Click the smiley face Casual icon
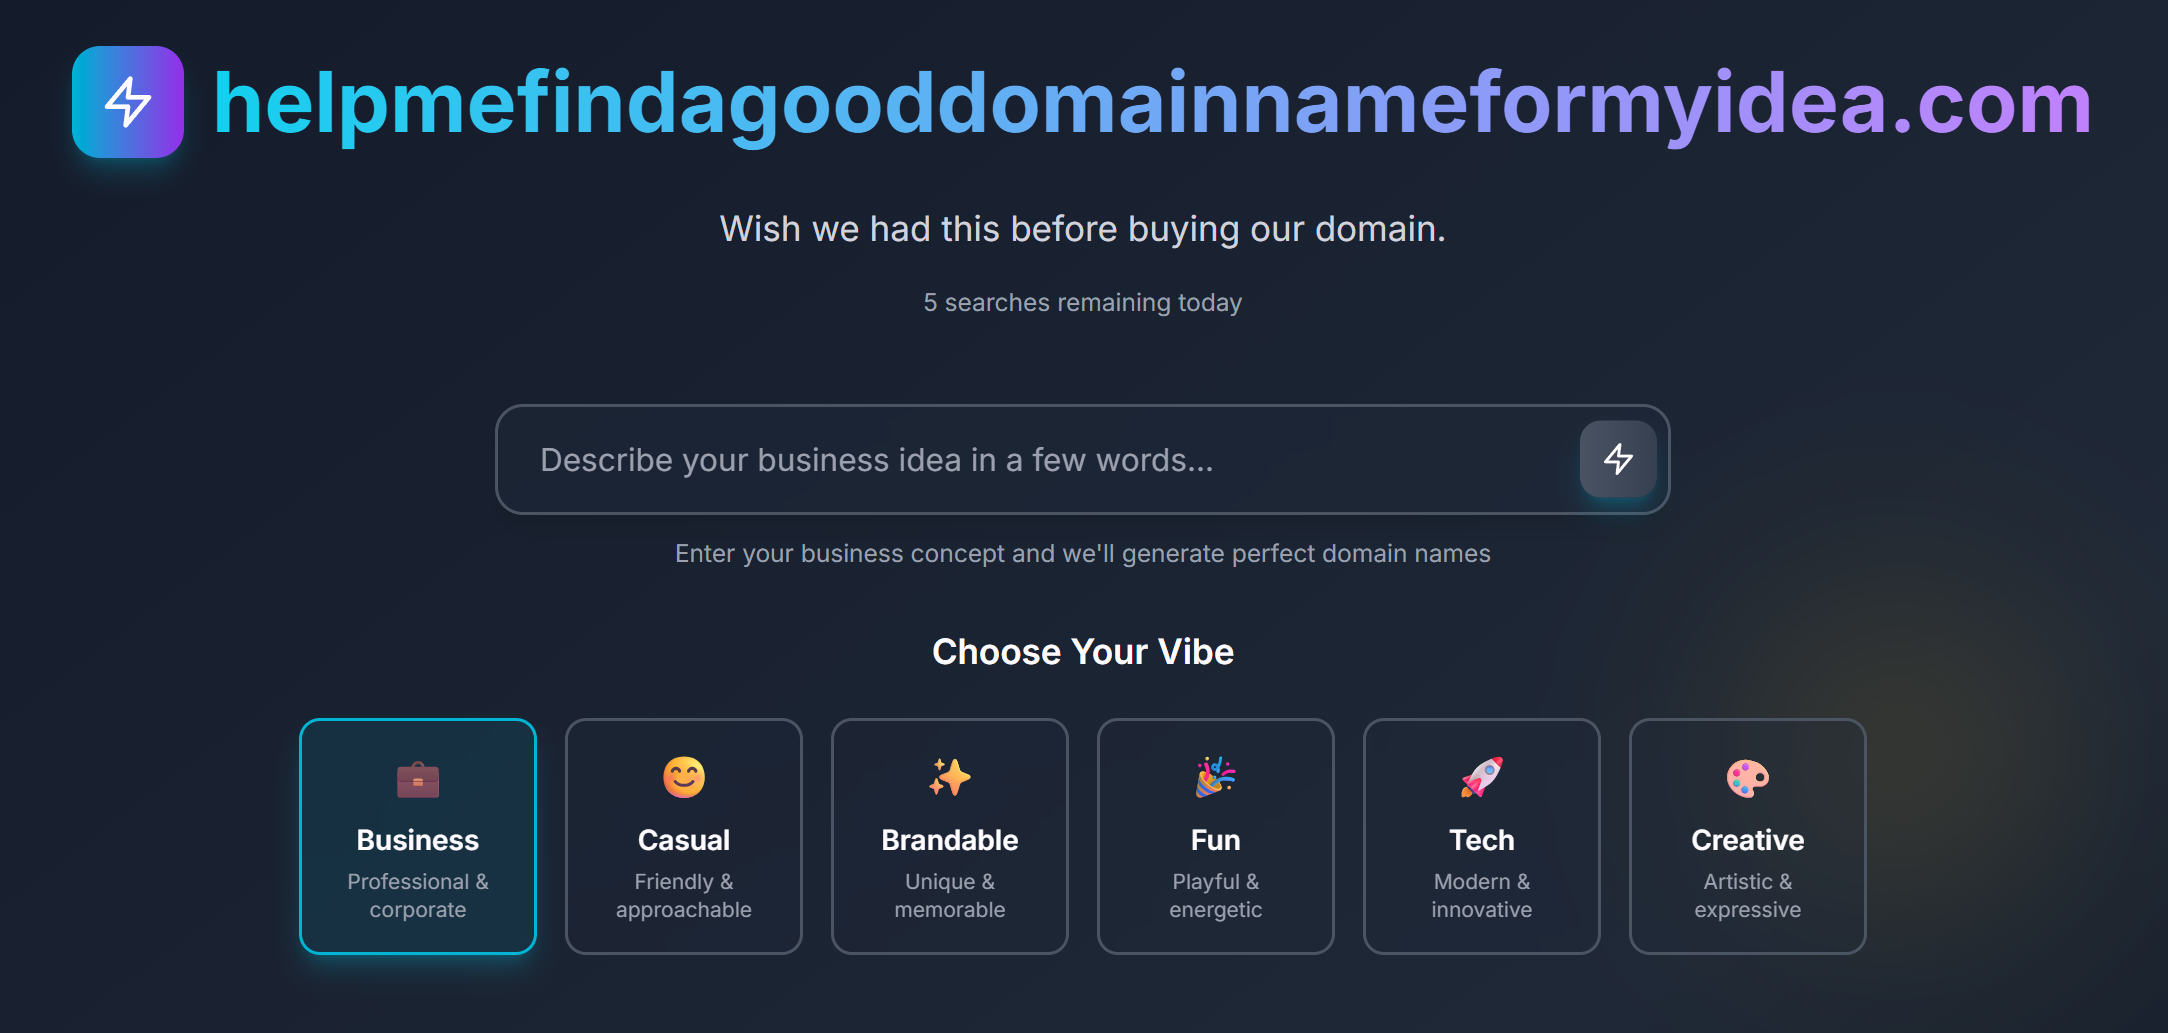Viewport: 2168px width, 1033px height. [x=684, y=777]
